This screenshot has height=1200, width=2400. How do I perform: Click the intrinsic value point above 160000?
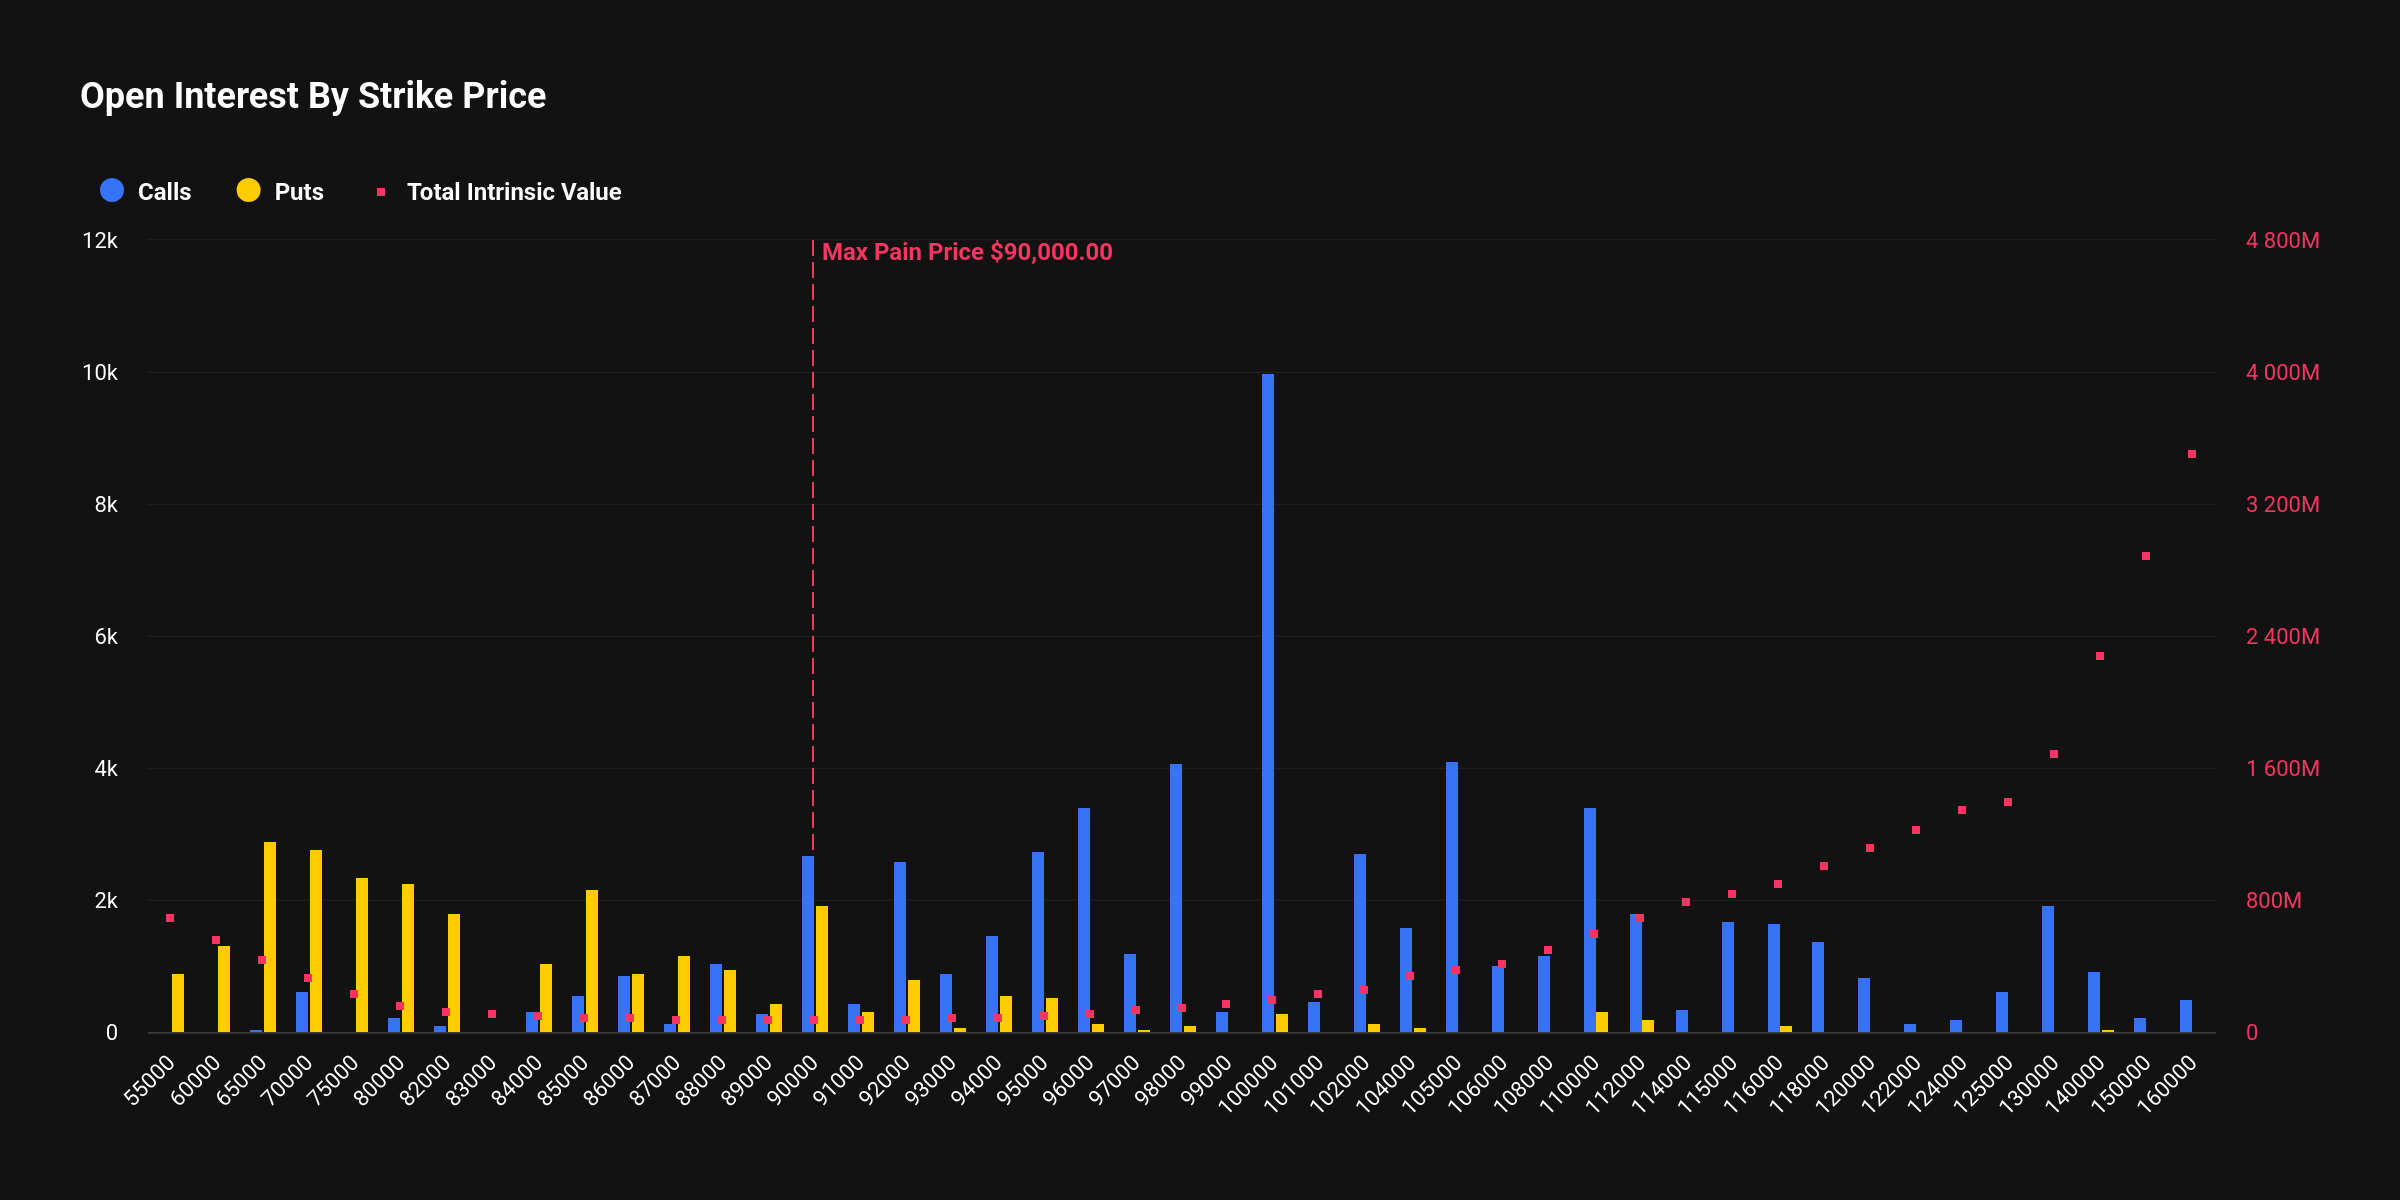pos(2192,454)
